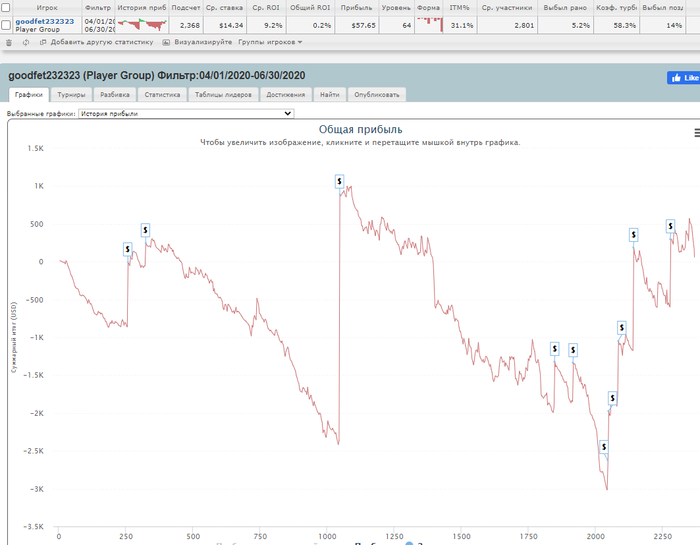Click the 31.1% ITM value
This screenshot has width=700, height=545.
[462, 25]
